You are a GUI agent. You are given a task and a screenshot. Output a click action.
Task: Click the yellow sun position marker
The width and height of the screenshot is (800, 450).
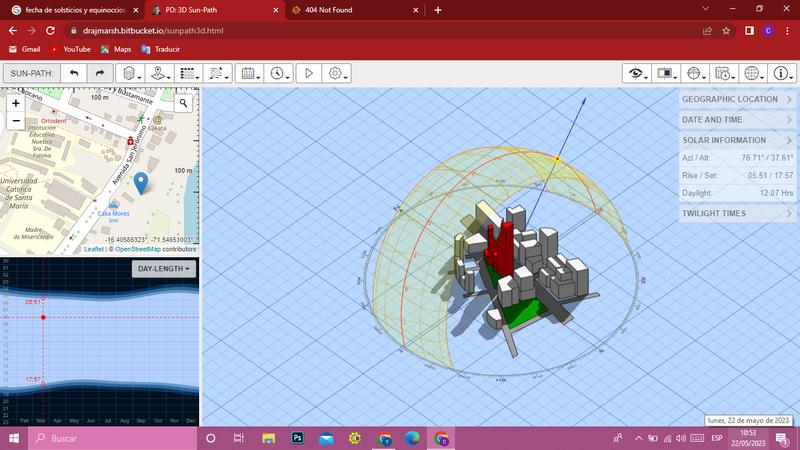click(557, 159)
